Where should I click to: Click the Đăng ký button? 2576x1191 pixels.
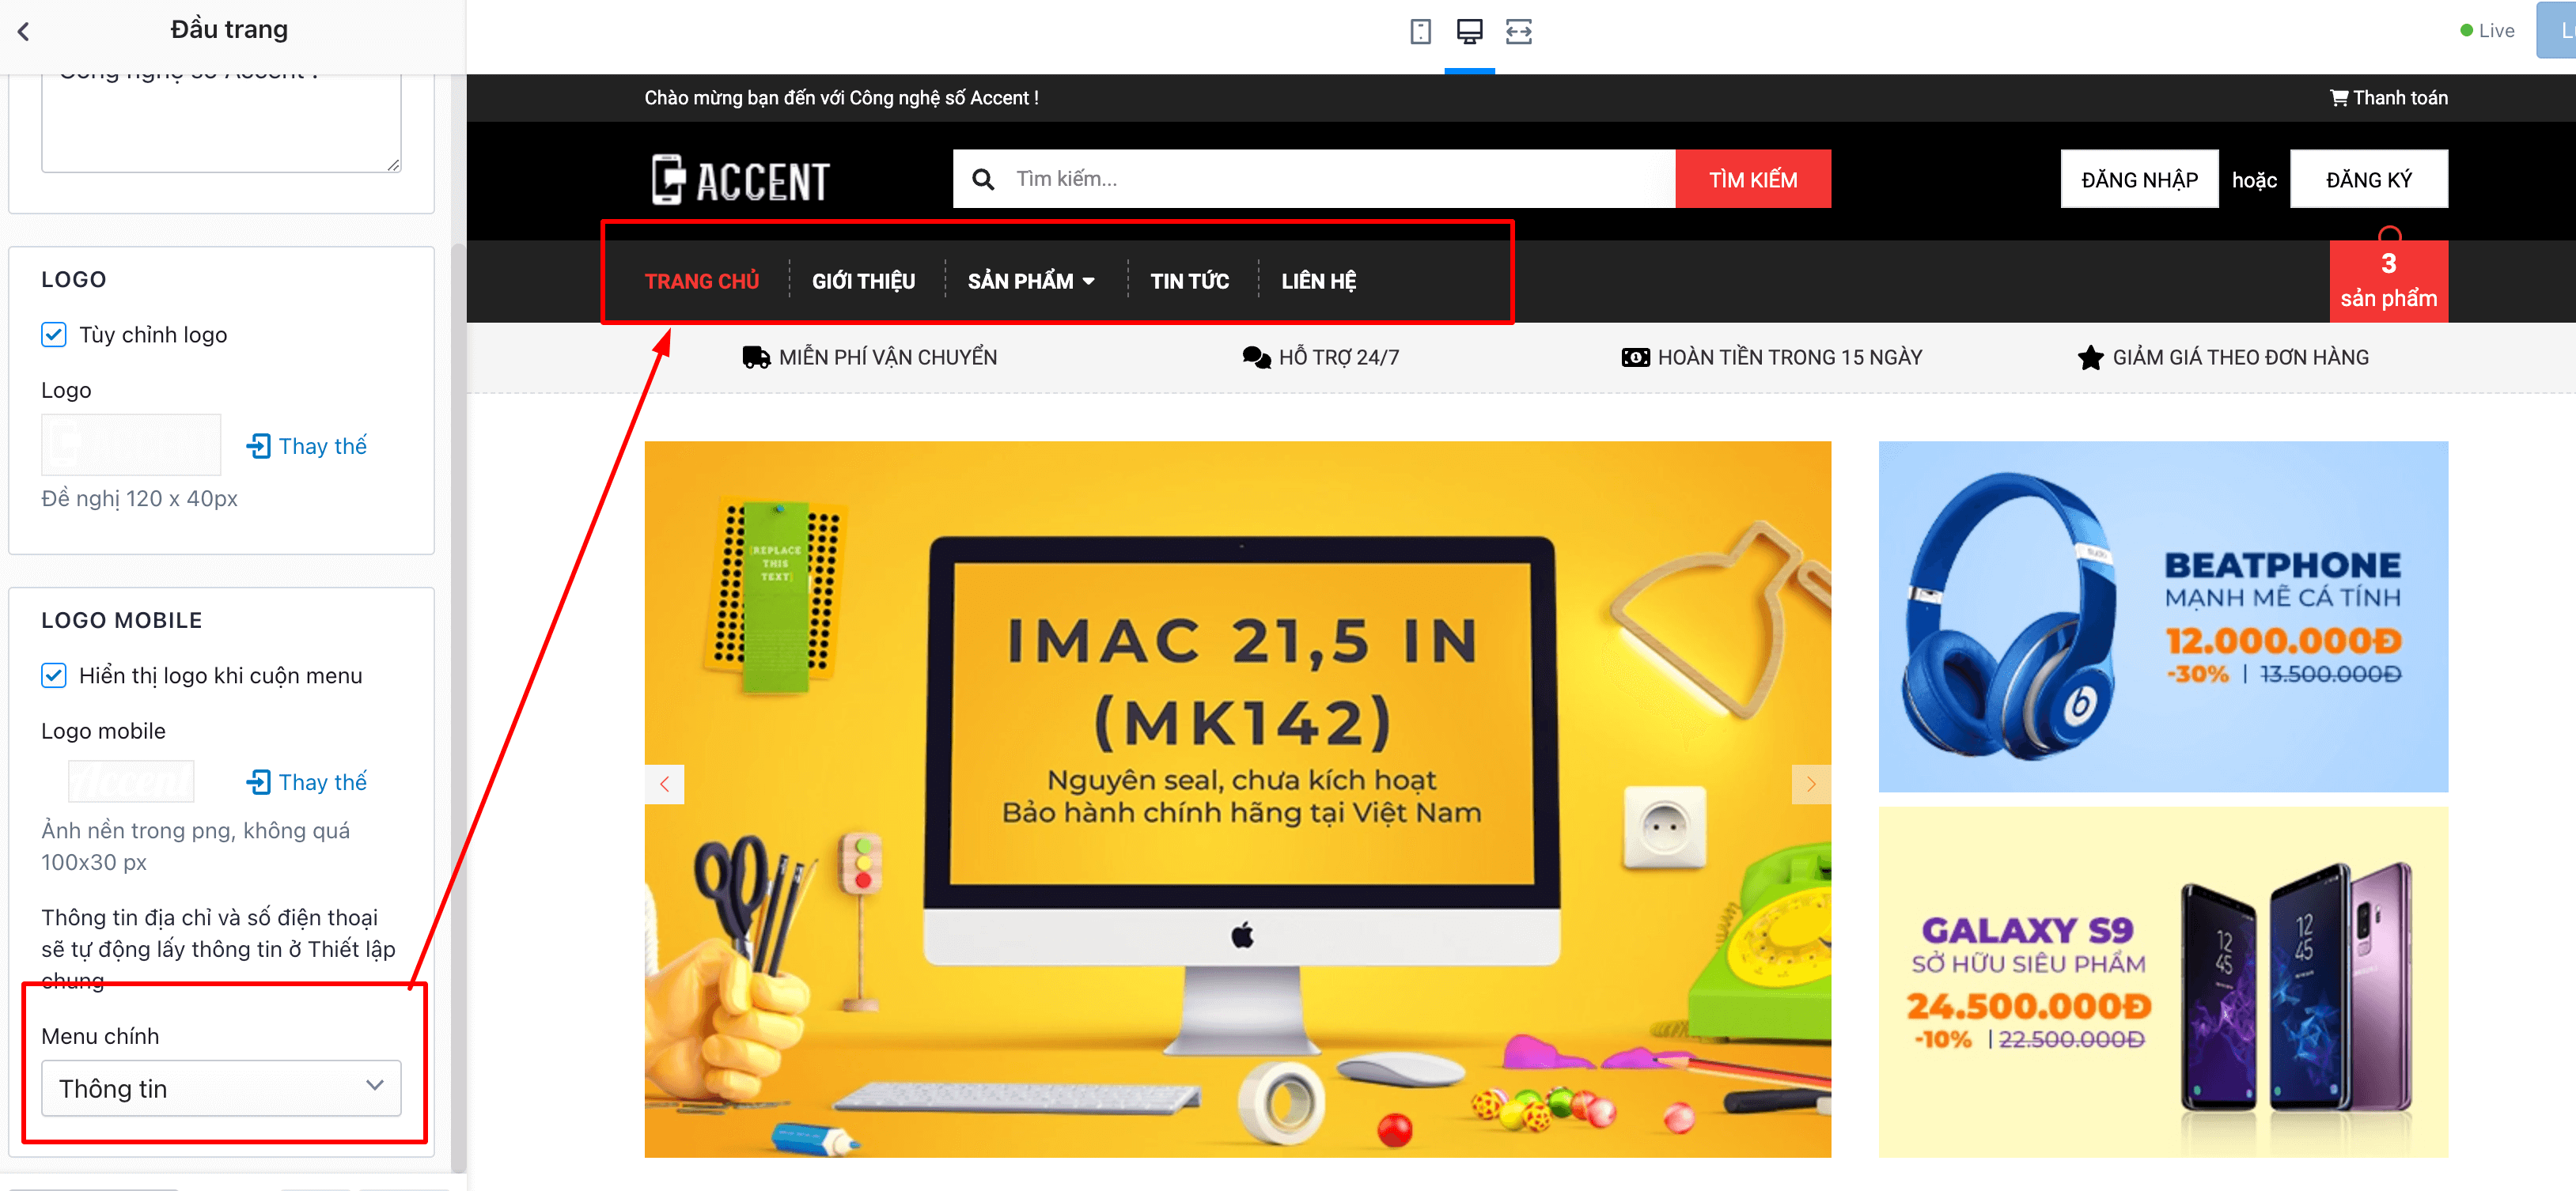(x=2369, y=179)
